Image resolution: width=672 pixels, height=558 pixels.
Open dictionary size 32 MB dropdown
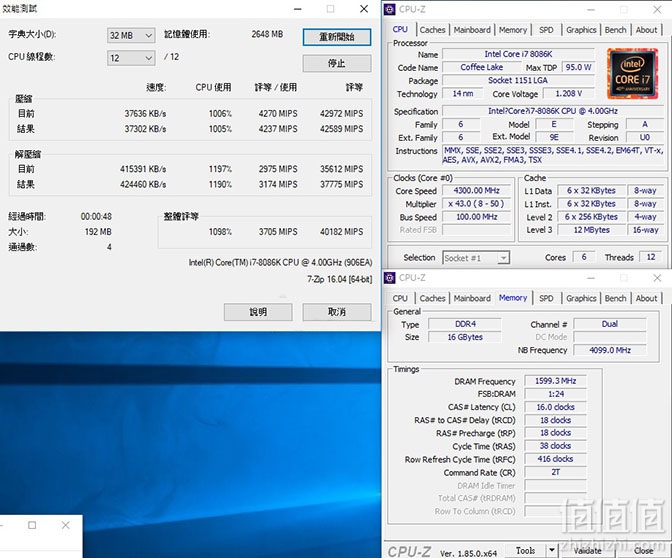coord(131,35)
